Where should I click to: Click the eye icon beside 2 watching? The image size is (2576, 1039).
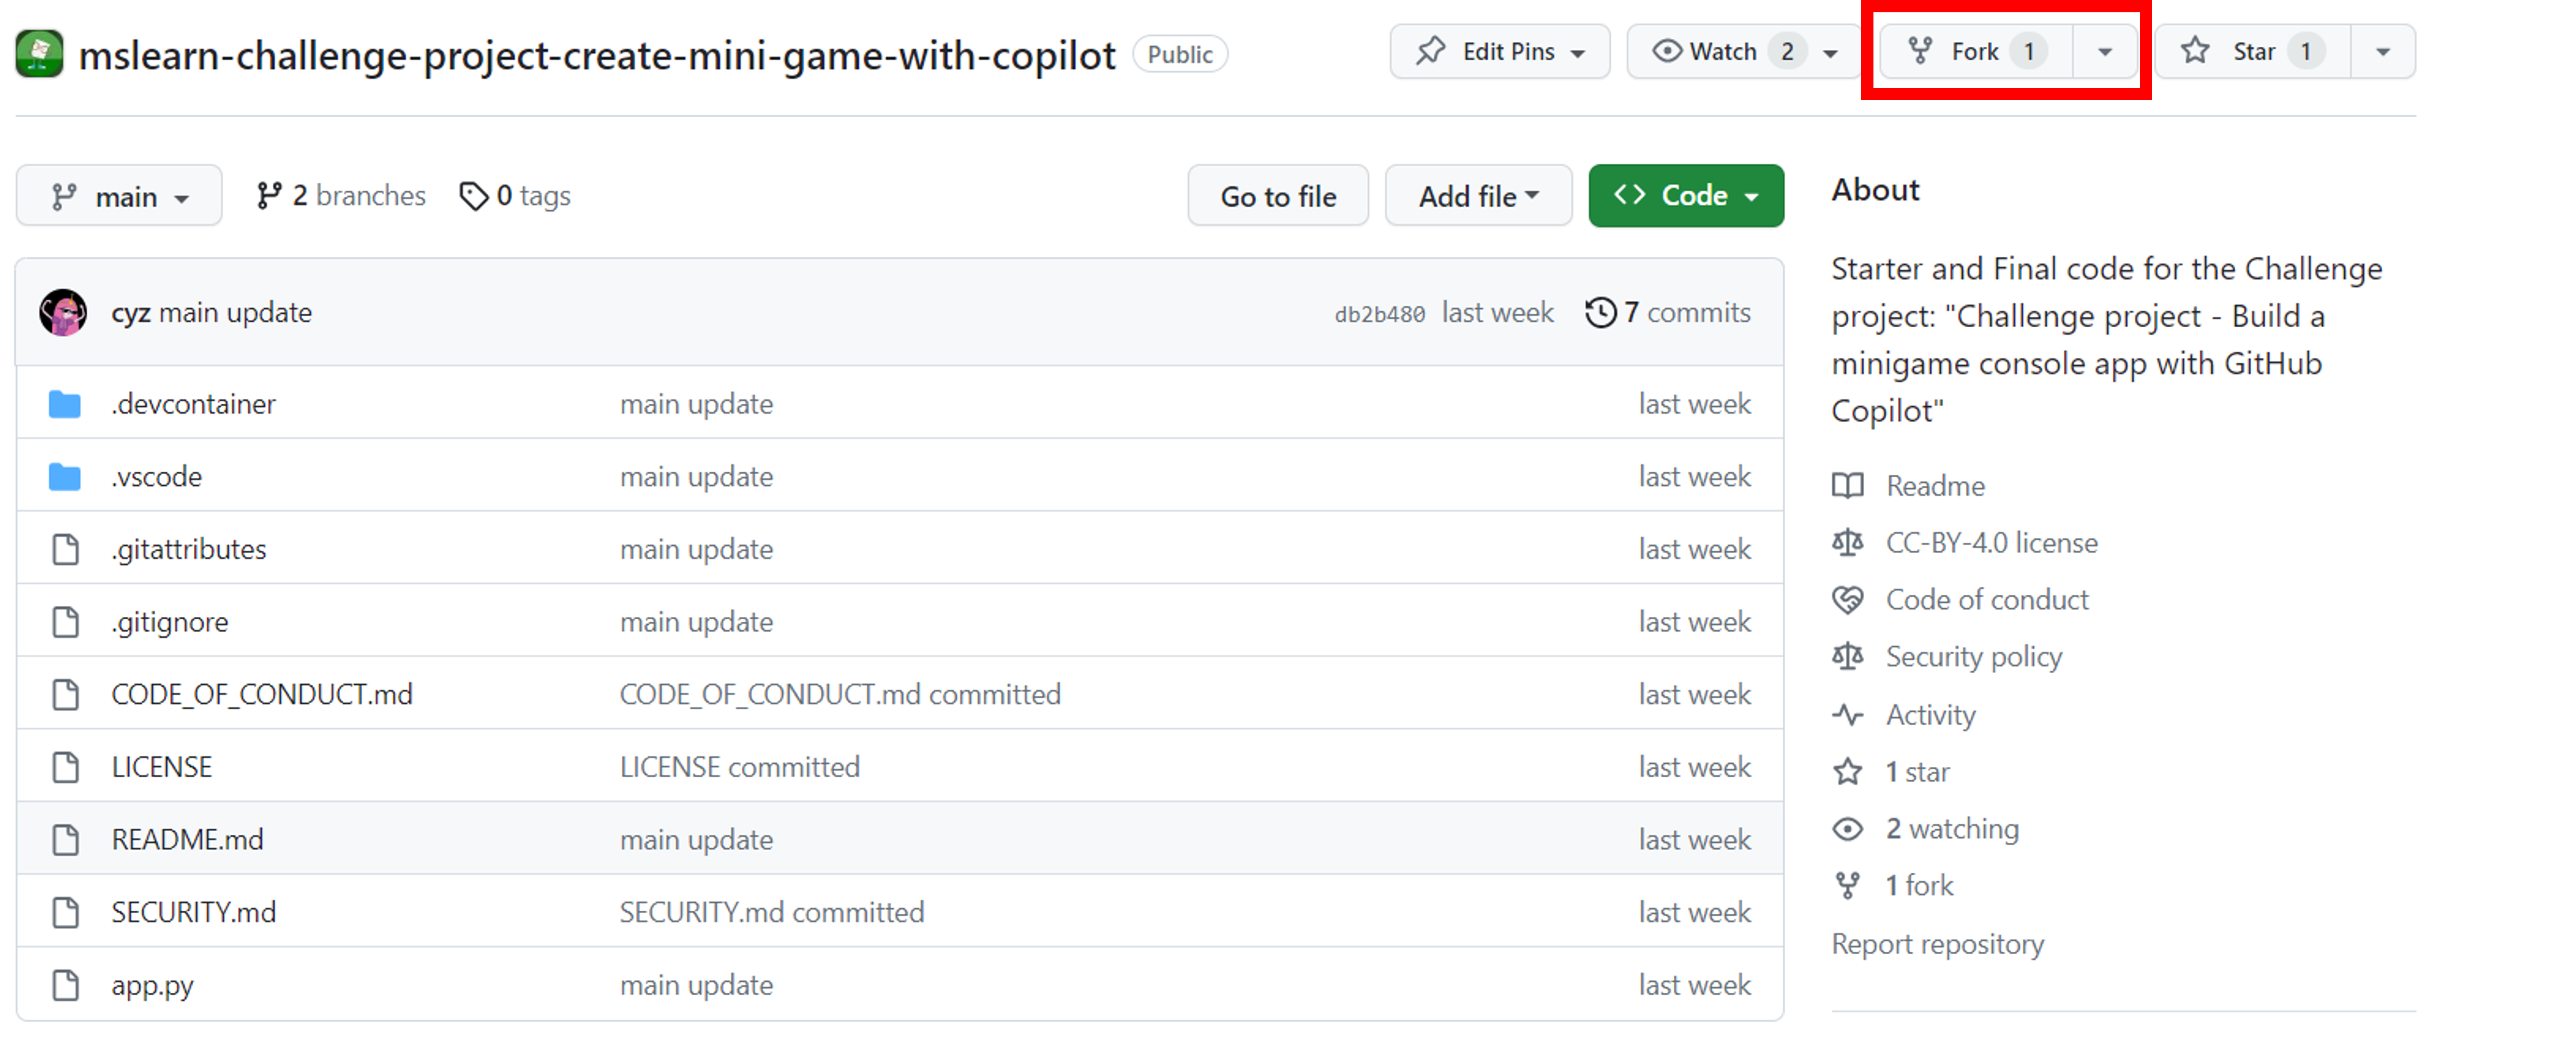point(1847,829)
